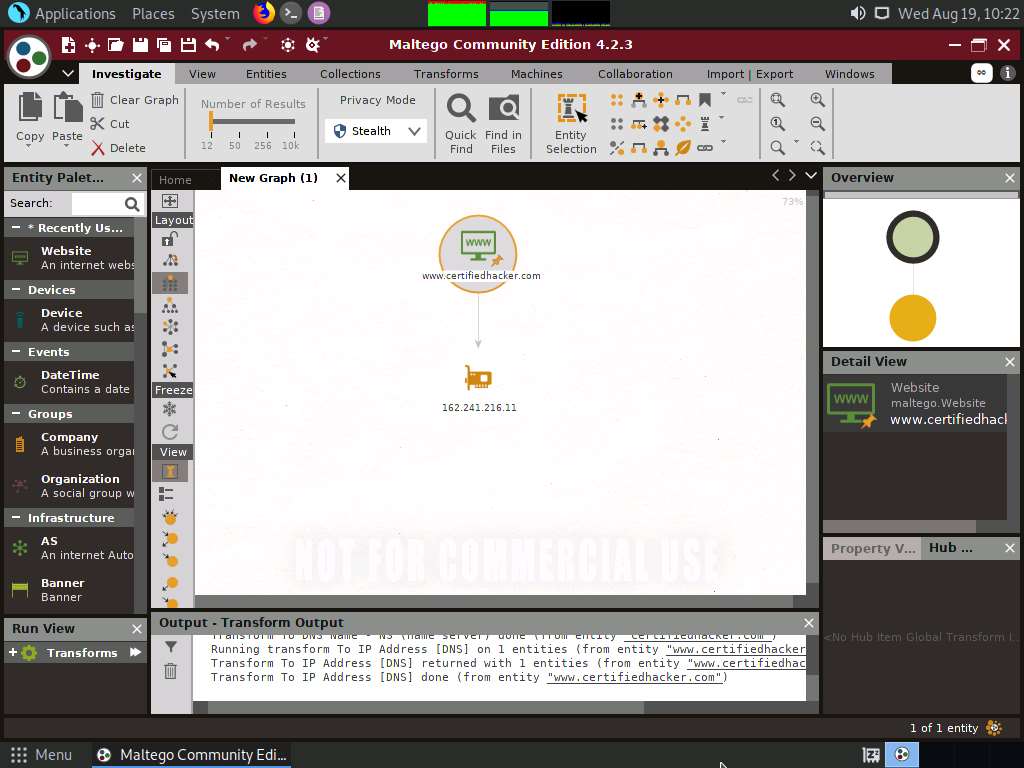Activate the Entity Selection tool
Screen dimensions: 1024x768
click(571, 124)
